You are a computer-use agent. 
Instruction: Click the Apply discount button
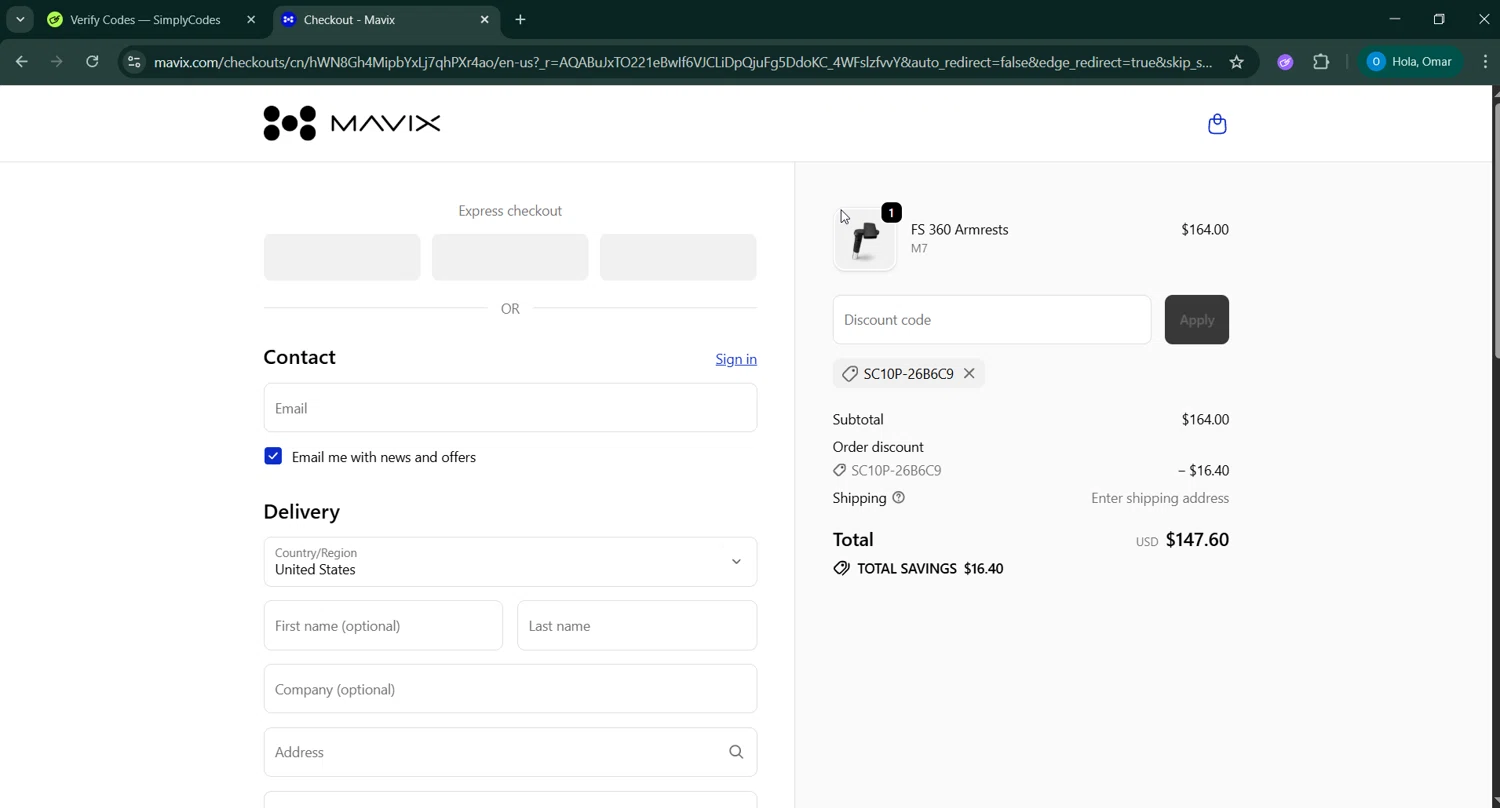1197,320
